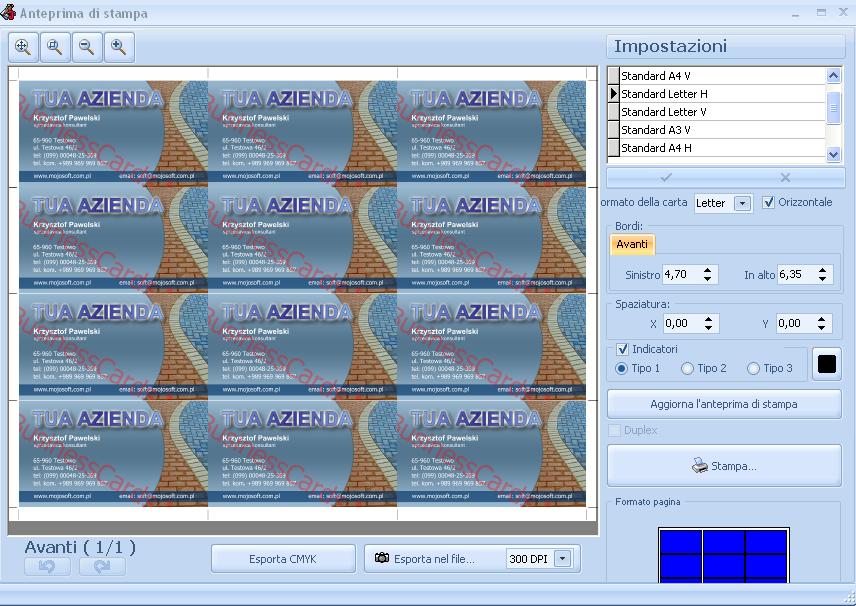This screenshot has height=606, width=856.
Task: Cancel changes with the X button below the list
Action: click(785, 177)
